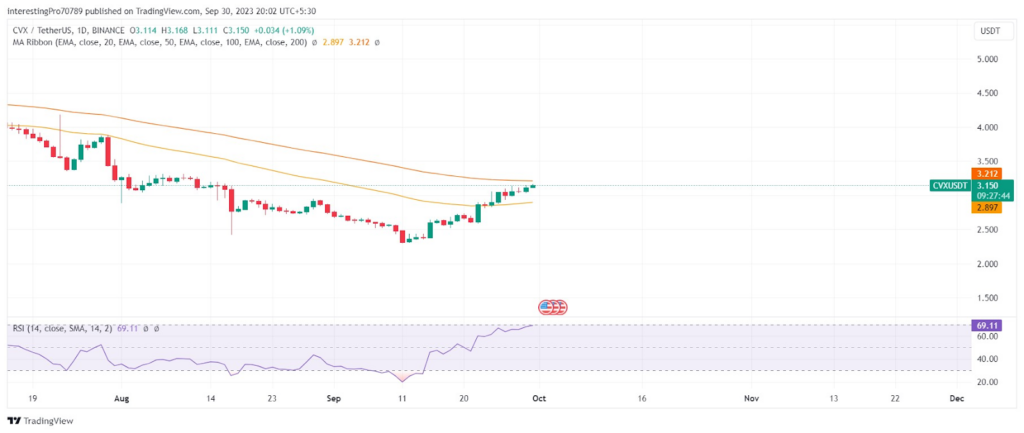Click the Oct label on time axis
The width and height of the screenshot is (1024, 433).
539,398
